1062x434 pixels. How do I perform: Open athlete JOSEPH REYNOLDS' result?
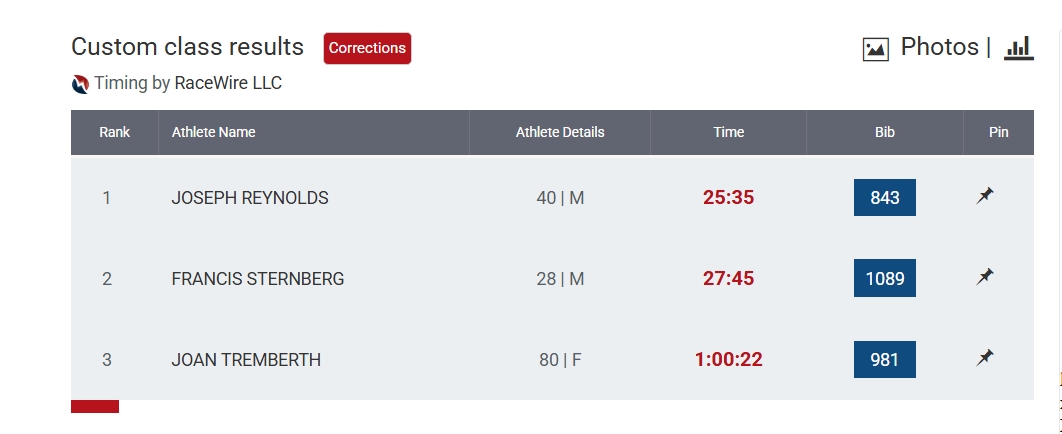click(x=250, y=198)
